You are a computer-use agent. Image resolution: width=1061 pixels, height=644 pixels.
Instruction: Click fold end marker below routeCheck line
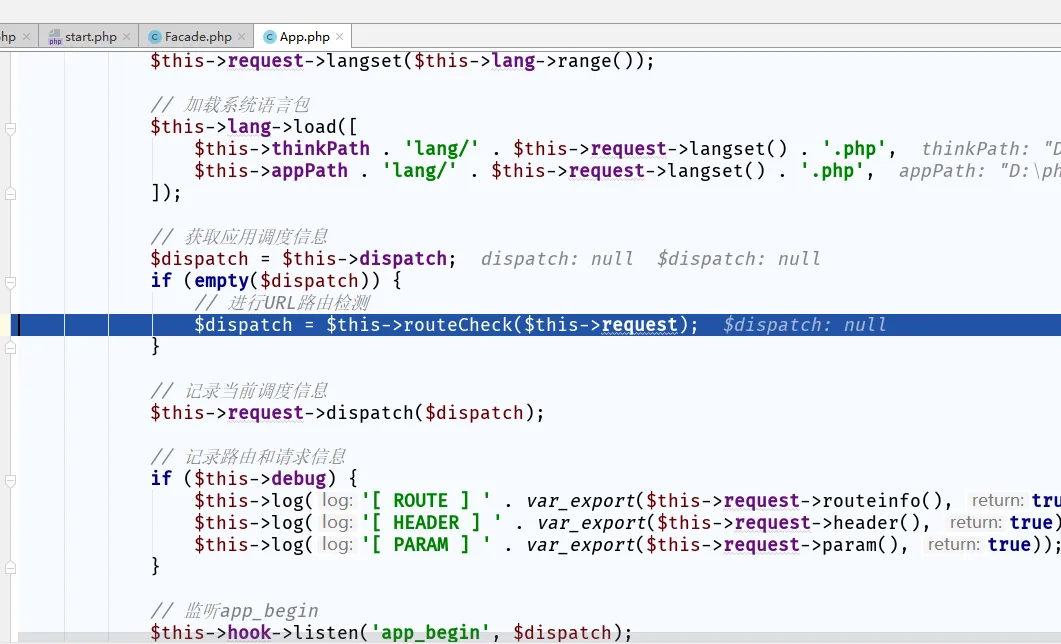pyautogui.click(x=10, y=347)
